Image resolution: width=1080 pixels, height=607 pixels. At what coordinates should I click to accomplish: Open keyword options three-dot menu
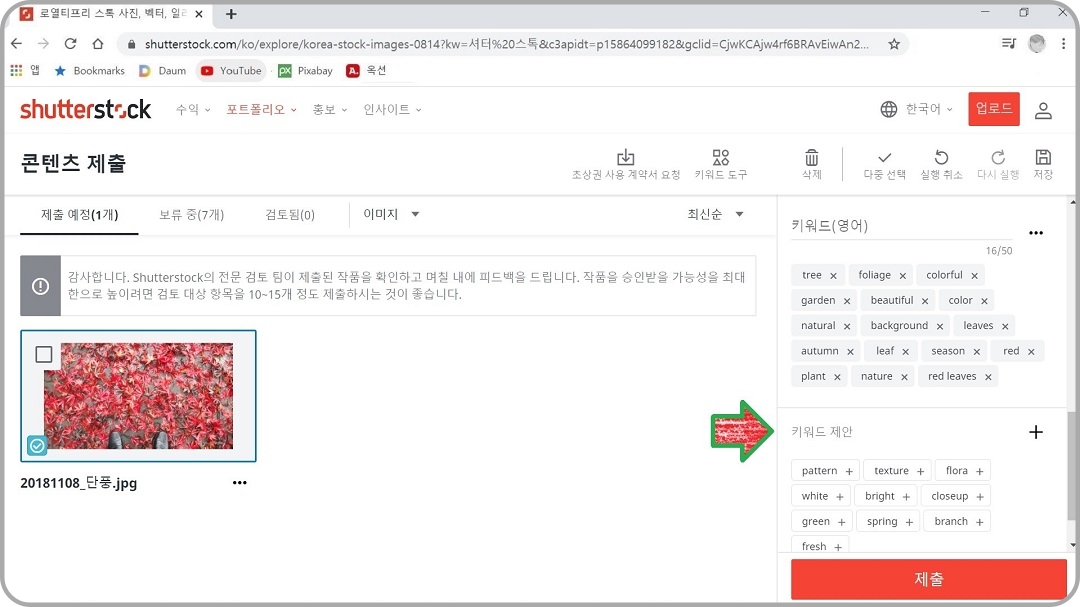[x=1036, y=233]
